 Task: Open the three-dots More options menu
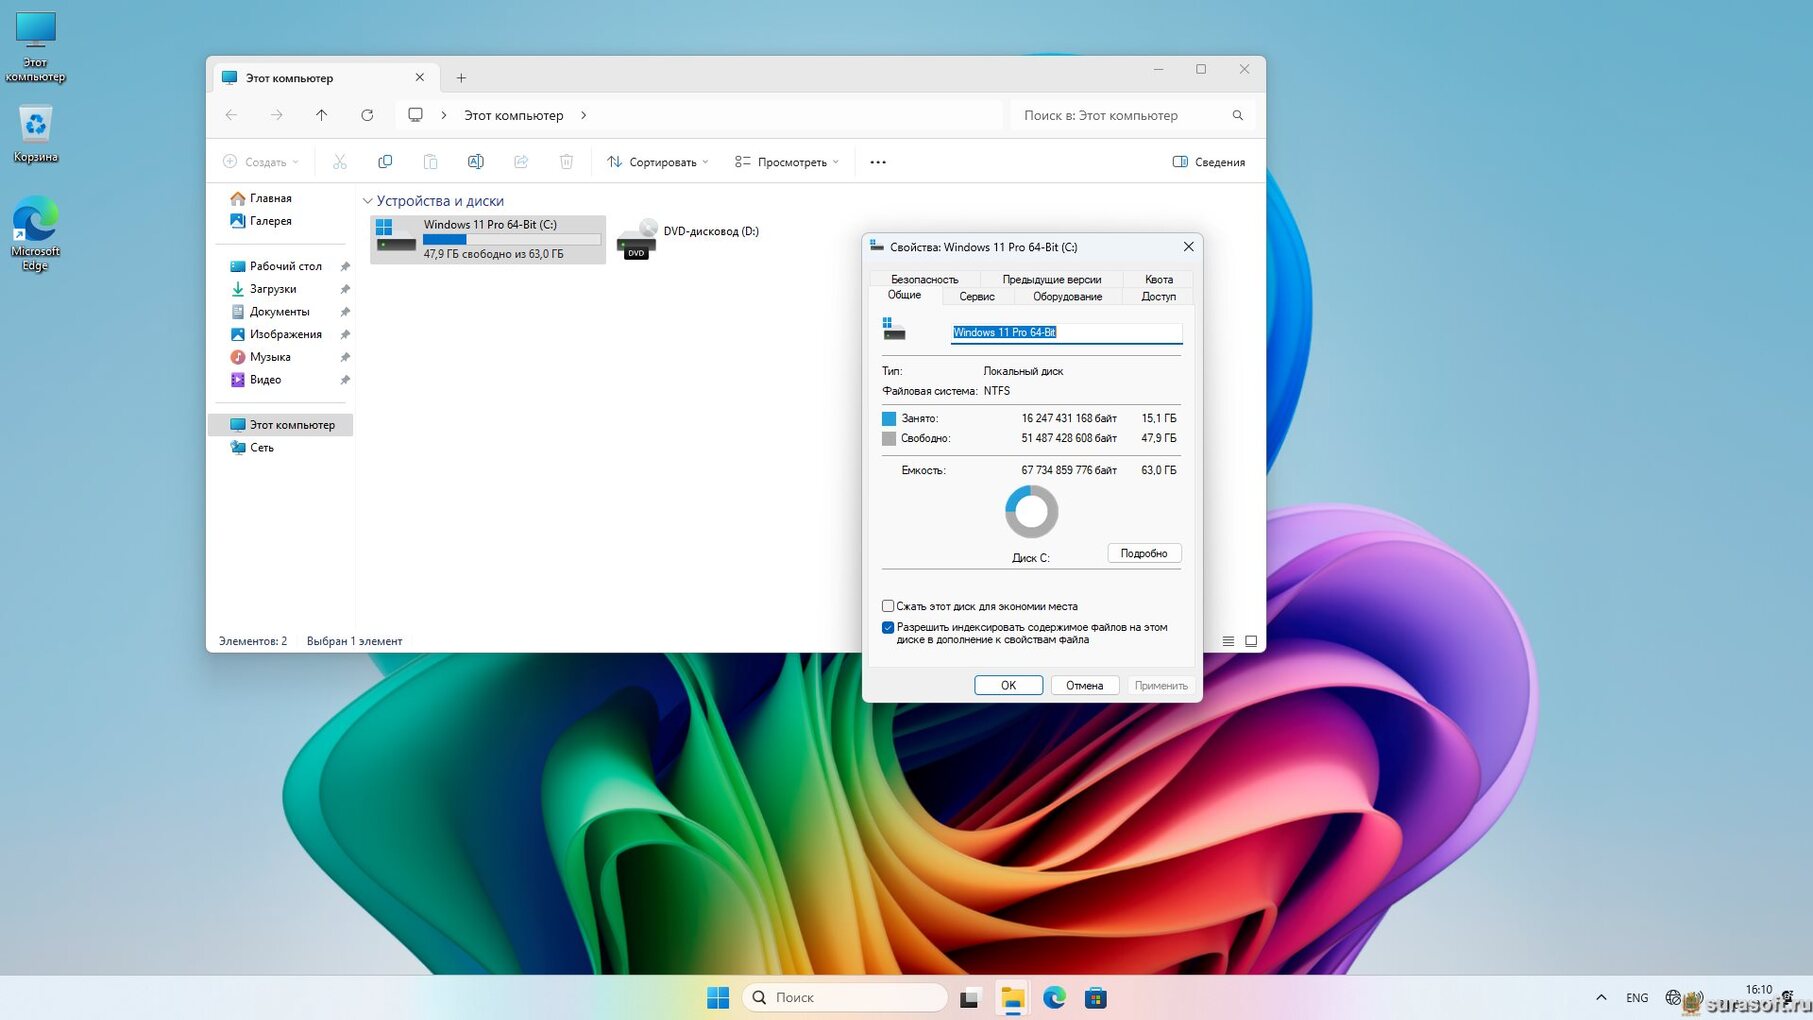click(x=877, y=162)
